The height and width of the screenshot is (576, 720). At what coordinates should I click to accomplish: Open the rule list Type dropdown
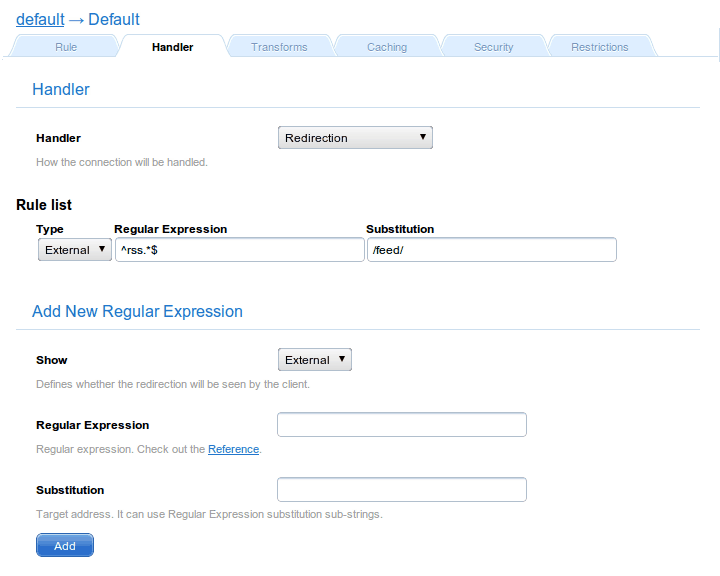pyautogui.click(x=75, y=250)
